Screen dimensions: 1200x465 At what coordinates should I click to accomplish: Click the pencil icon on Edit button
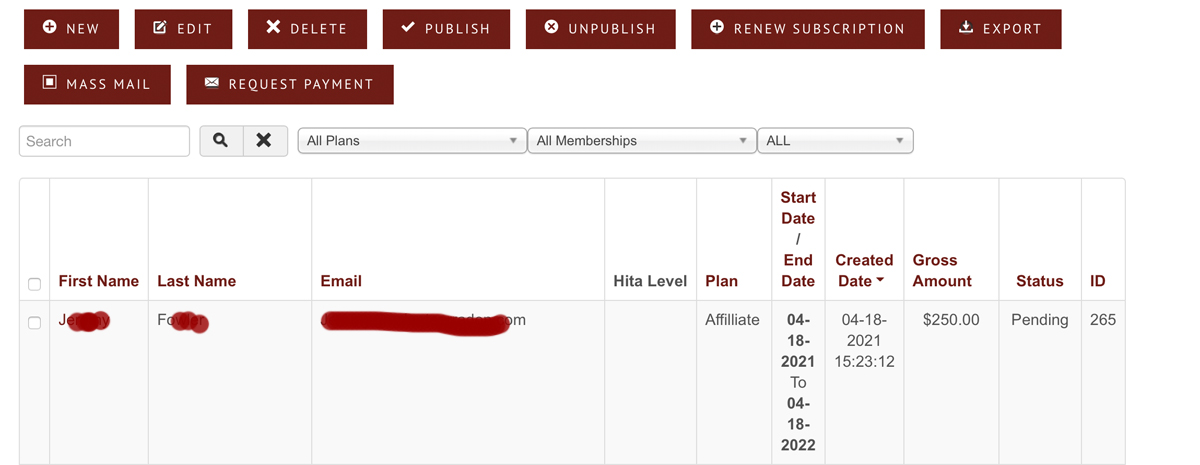(160, 28)
